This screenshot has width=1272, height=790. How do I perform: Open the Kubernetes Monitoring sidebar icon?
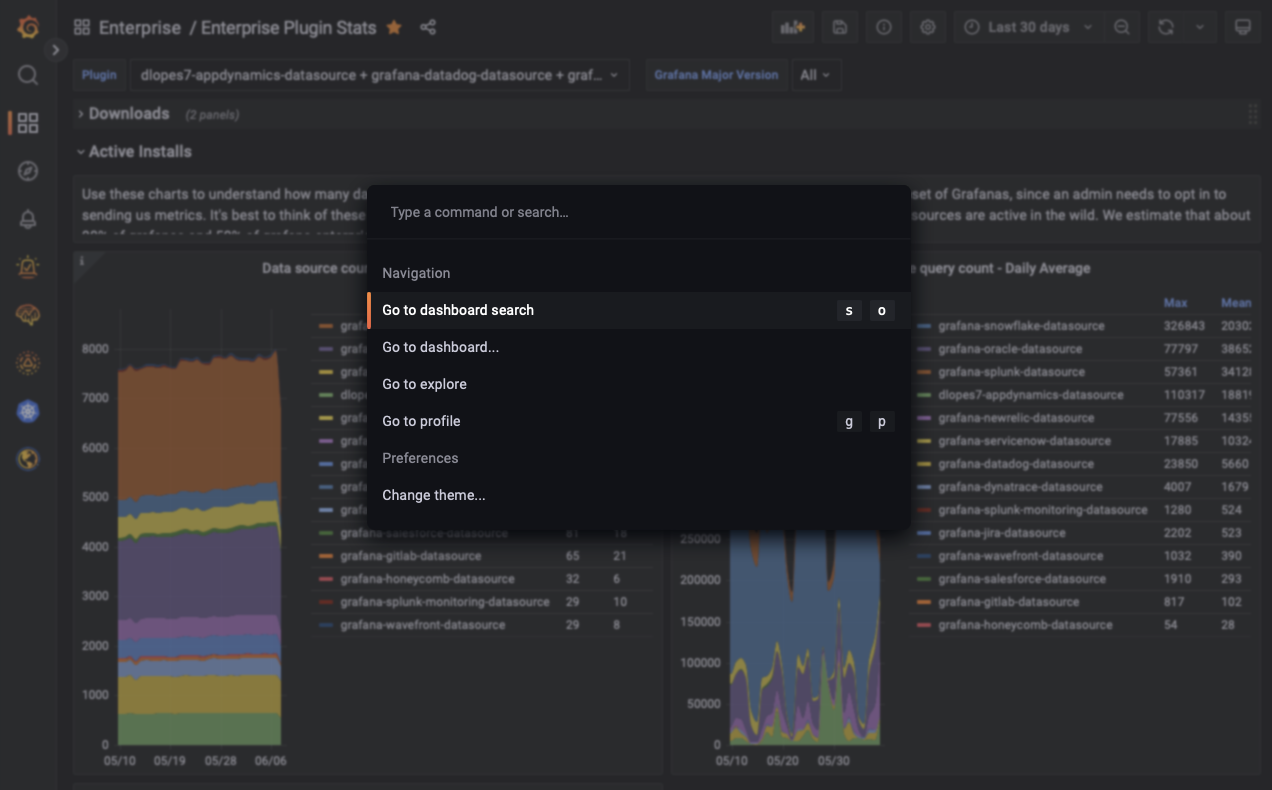(28, 411)
